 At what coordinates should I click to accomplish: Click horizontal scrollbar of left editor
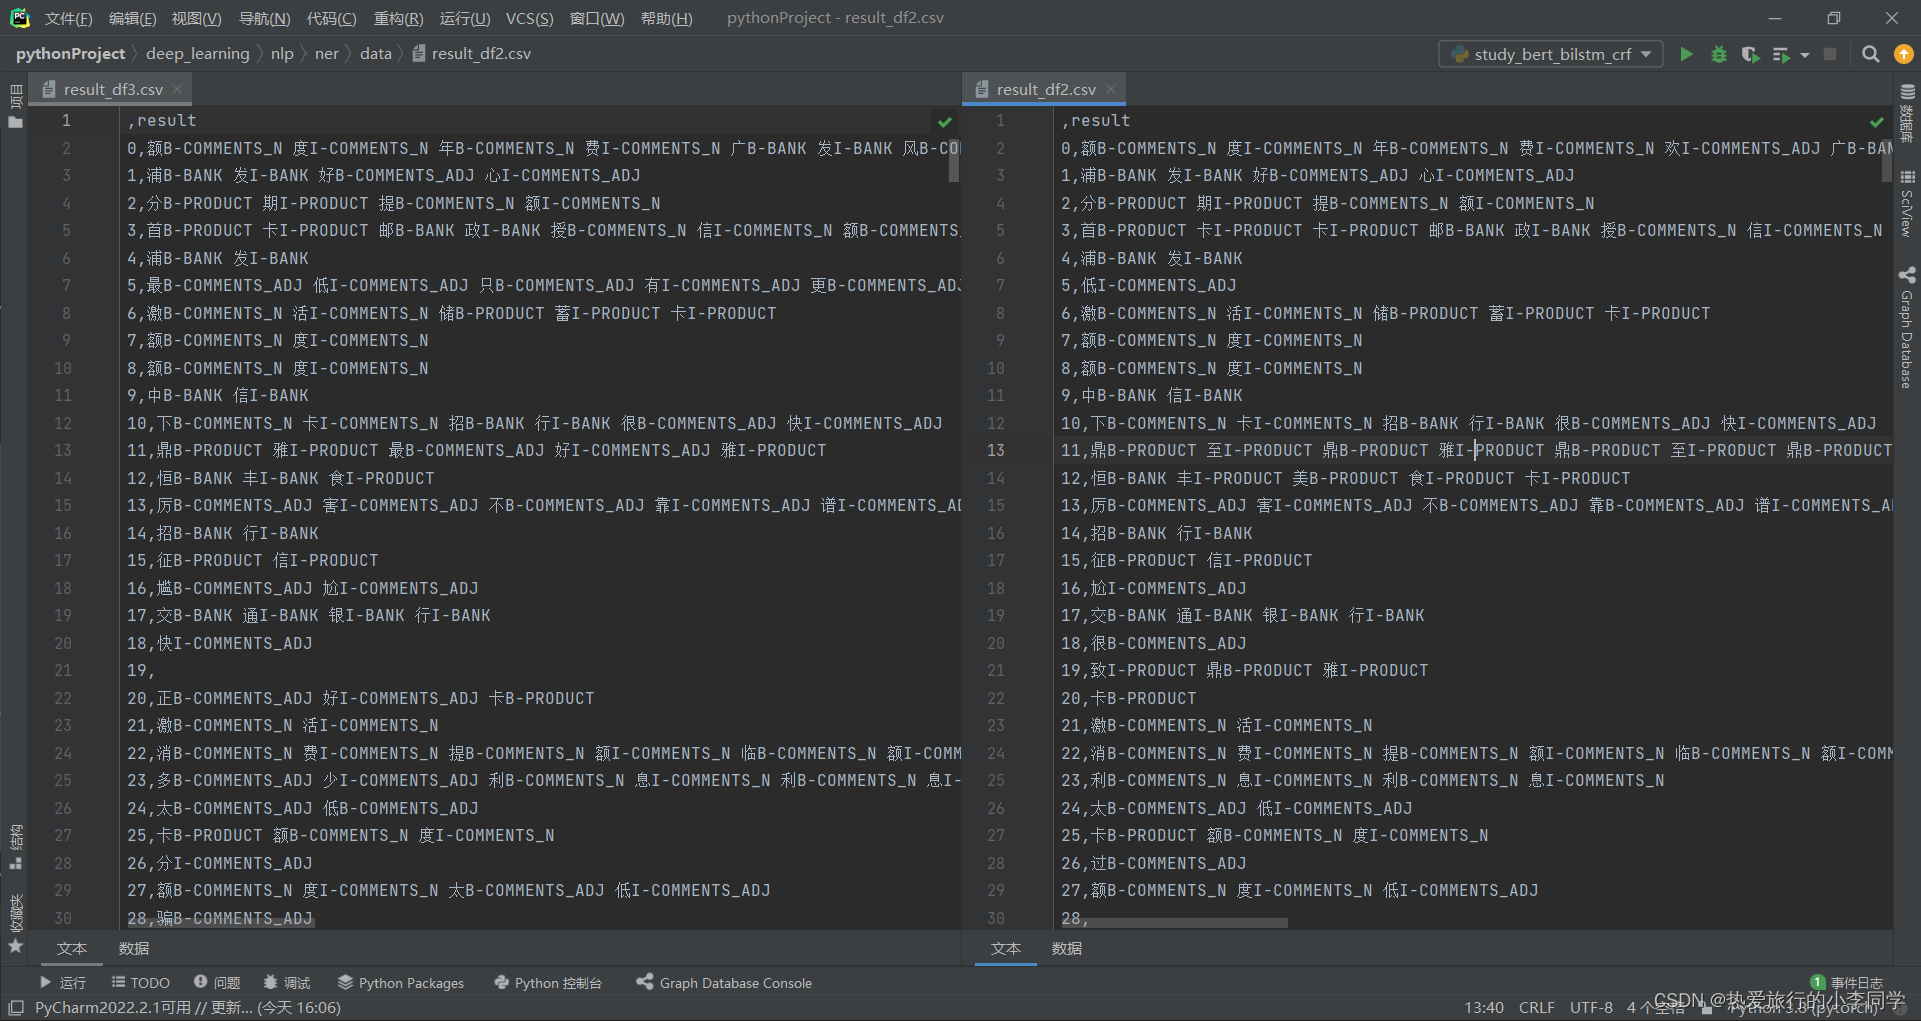[220, 923]
